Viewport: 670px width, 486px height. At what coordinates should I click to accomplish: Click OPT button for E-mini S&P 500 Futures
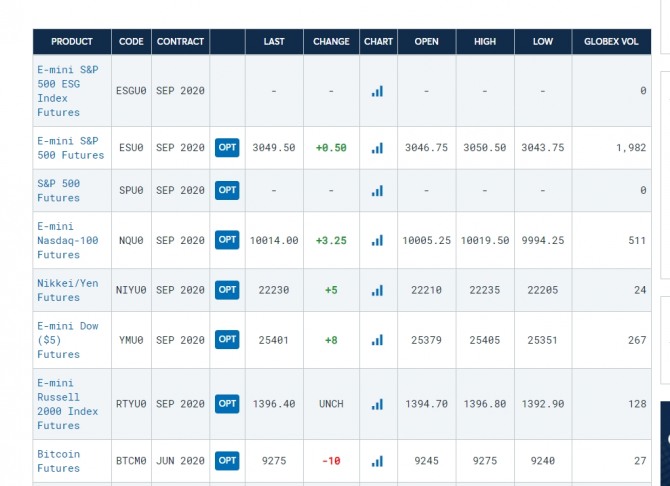227,148
